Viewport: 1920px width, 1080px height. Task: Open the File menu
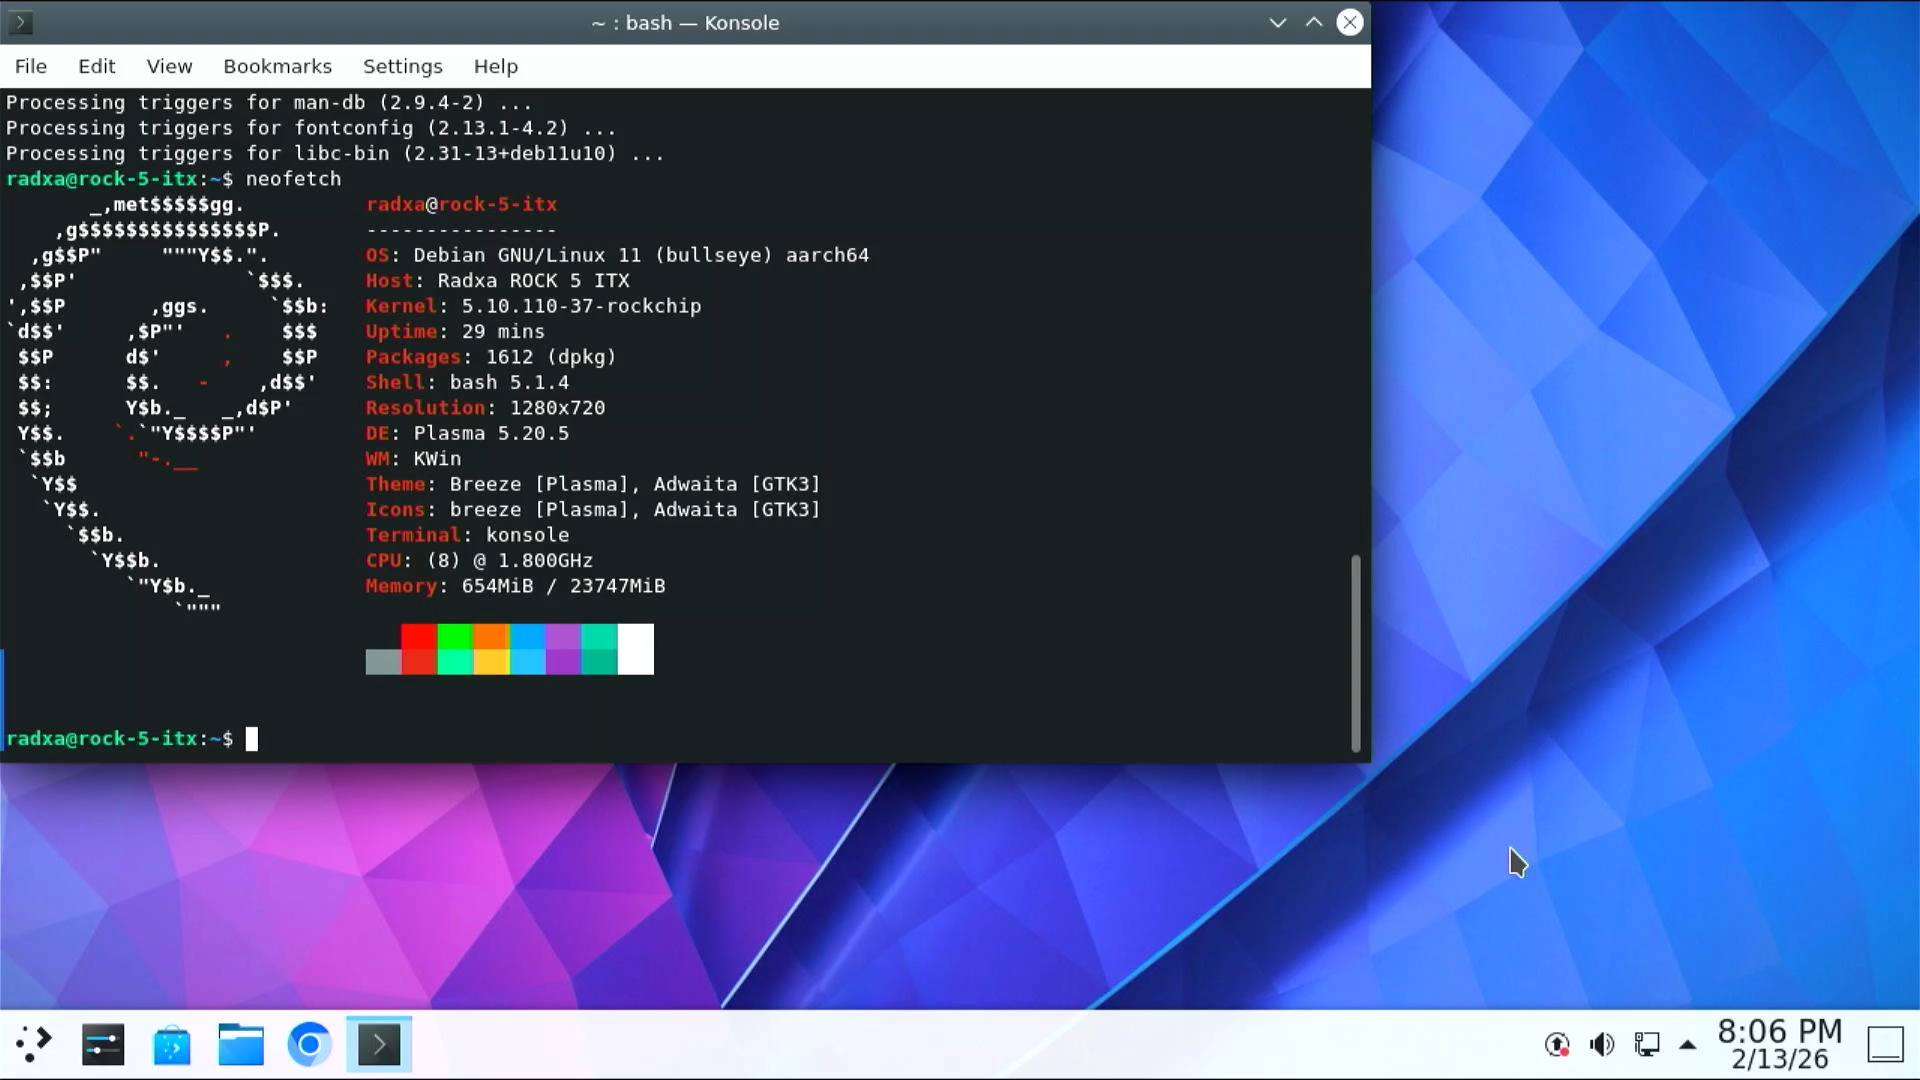(x=31, y=66)
